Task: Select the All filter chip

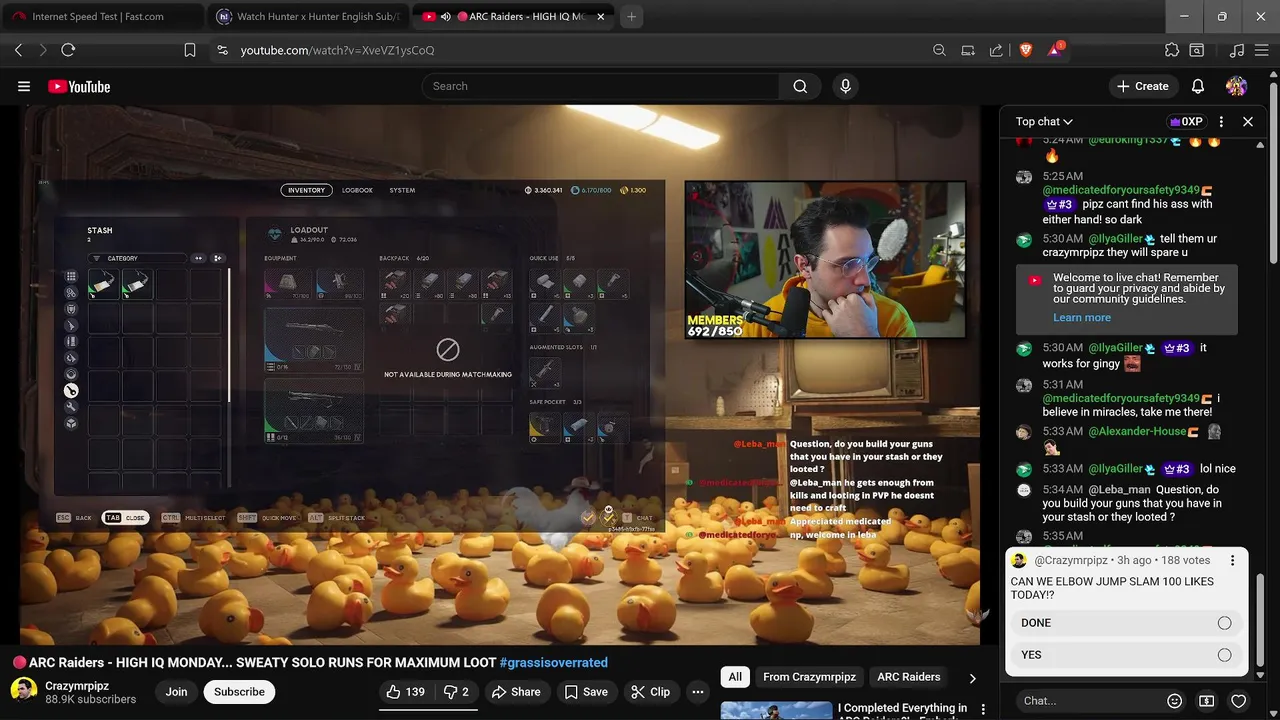Action: click(x=735, y=677)
